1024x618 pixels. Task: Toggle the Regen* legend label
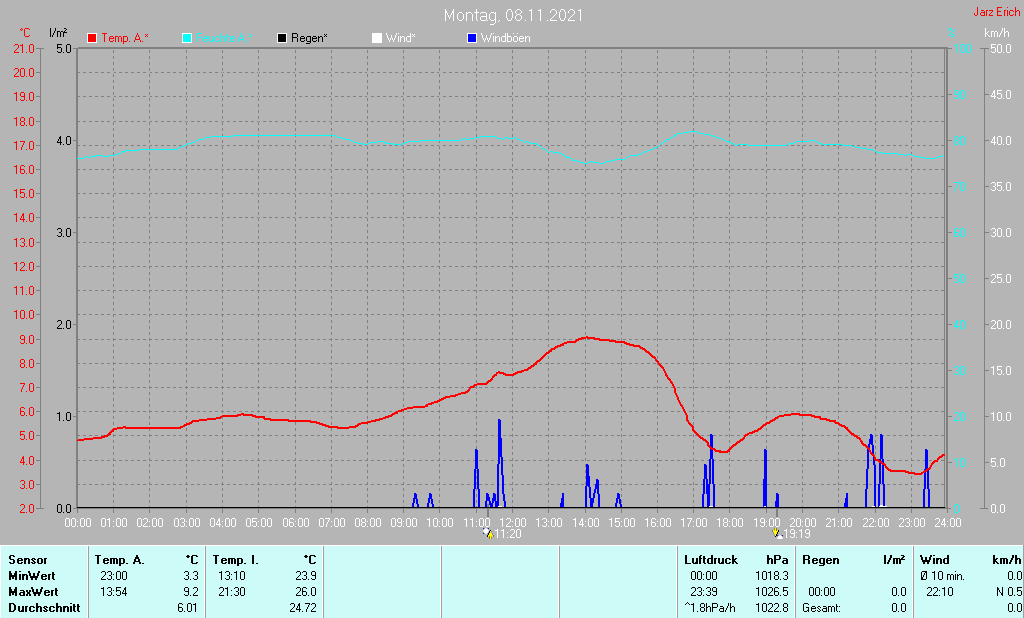click(312, 38)
